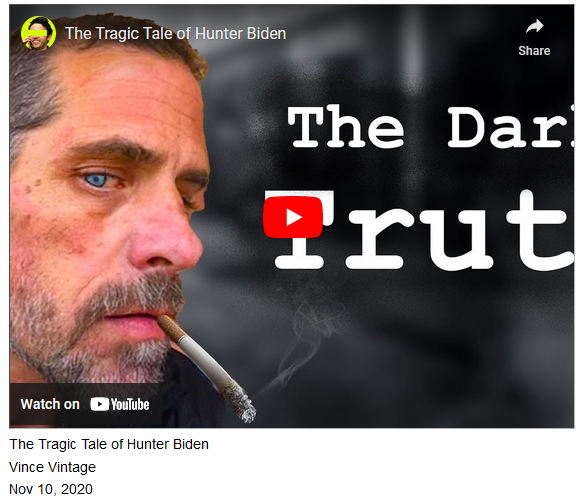
Task: Select the caption title below the video
Action: click(109, 444)
